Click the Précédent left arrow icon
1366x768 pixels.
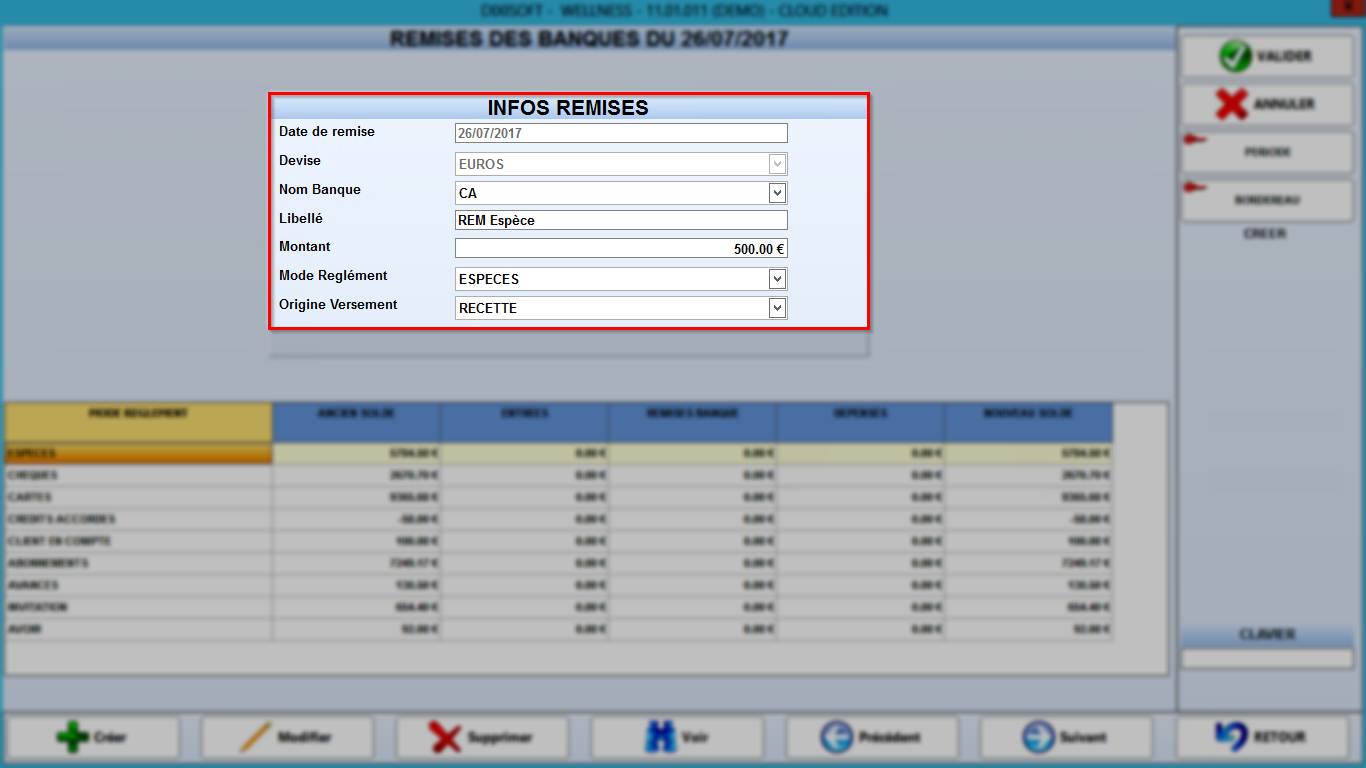836,738
